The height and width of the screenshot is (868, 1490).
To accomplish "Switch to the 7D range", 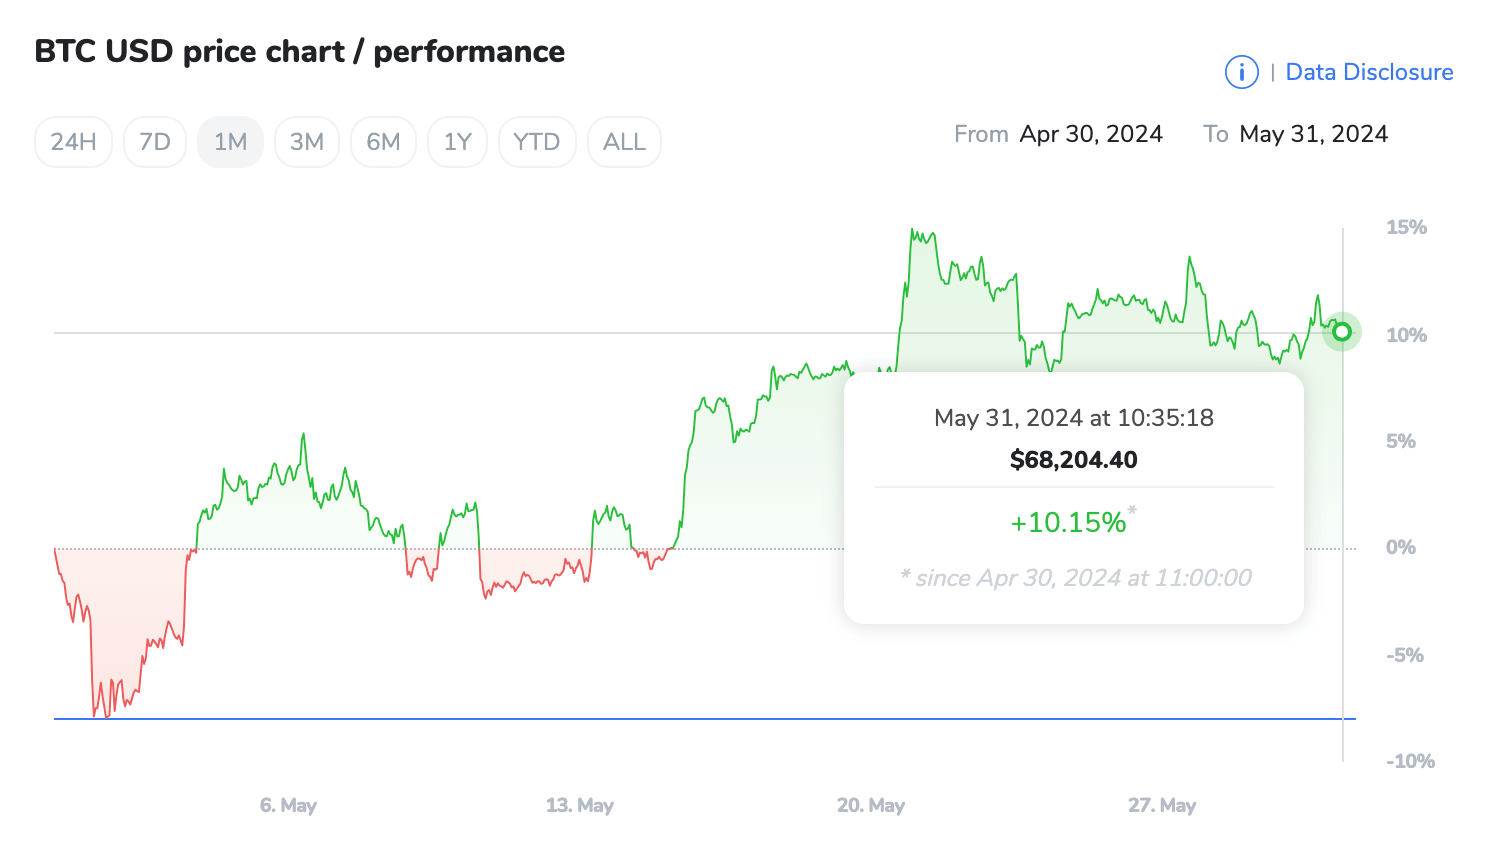I will pos(155,142).
